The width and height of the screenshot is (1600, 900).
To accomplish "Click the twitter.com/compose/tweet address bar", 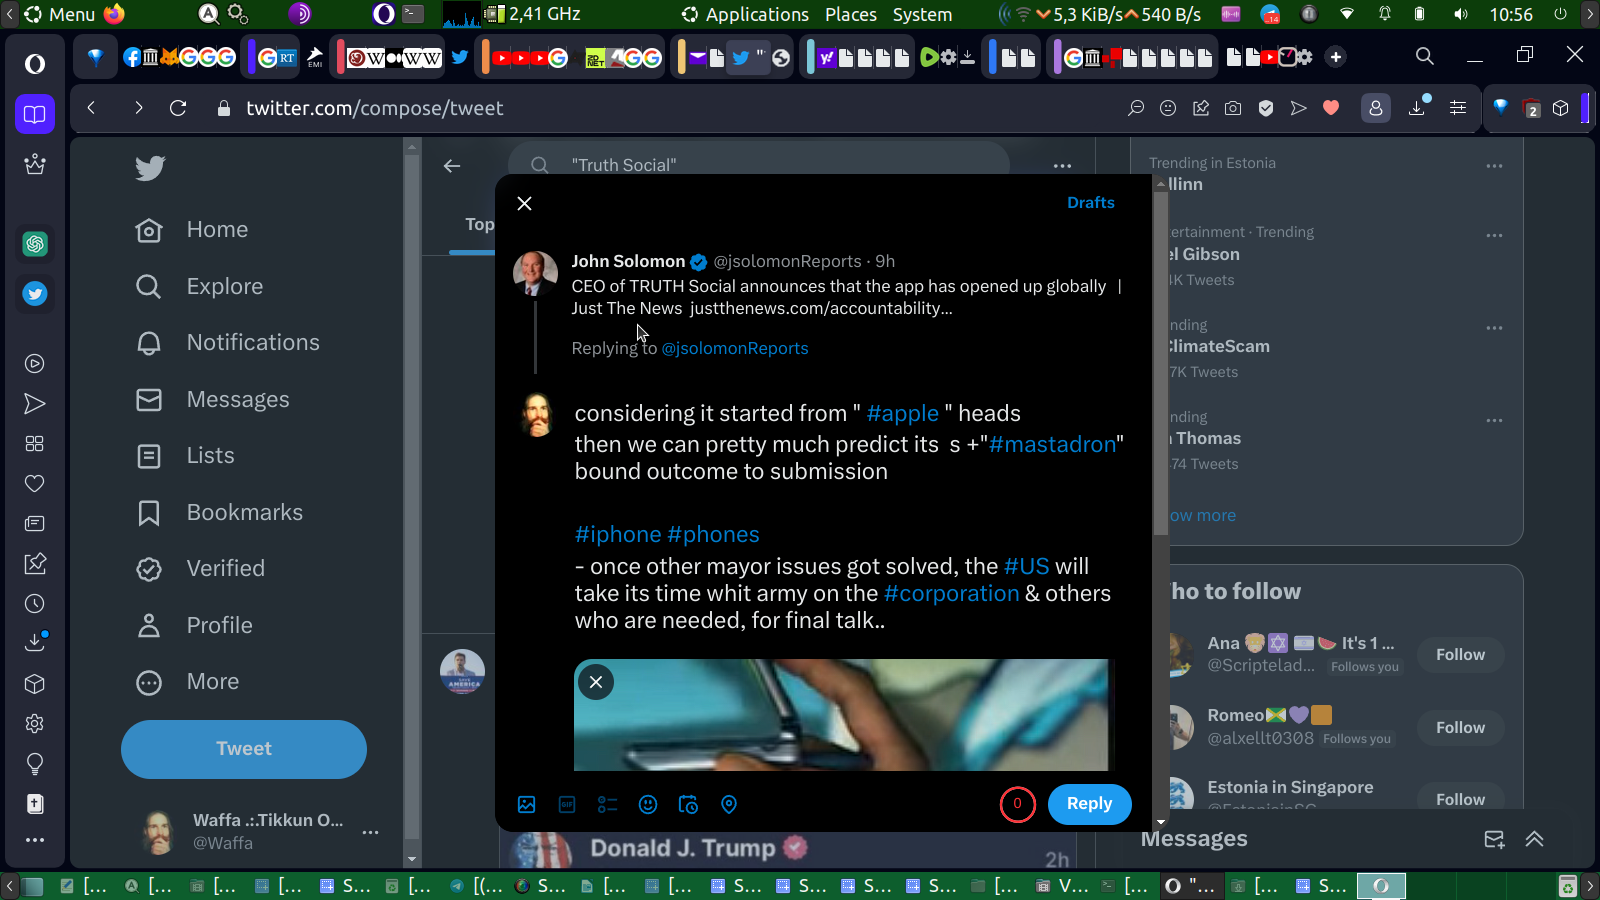I will point(374,108).
